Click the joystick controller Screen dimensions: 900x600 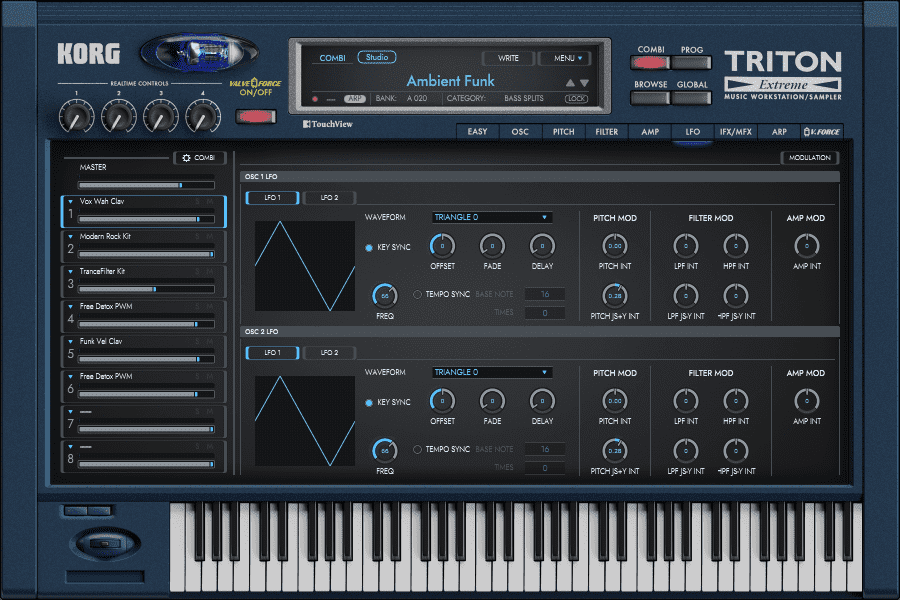(x=104, y=543)
